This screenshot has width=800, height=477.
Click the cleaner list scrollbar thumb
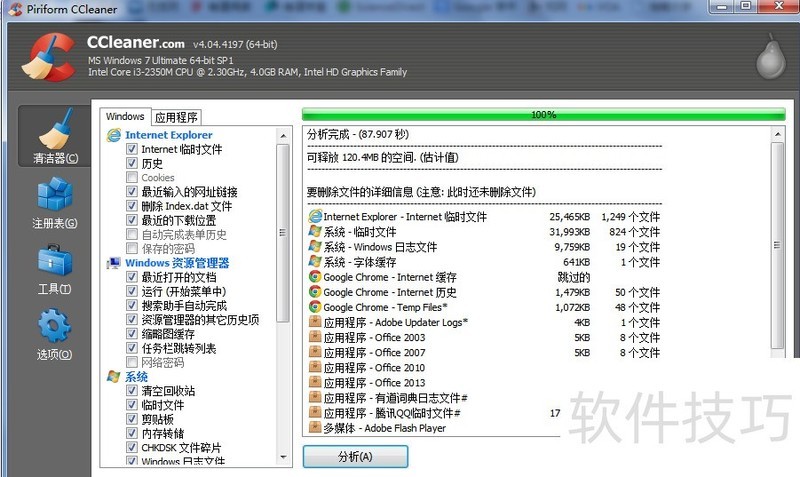pyautogui.click(x=283, y=233)
